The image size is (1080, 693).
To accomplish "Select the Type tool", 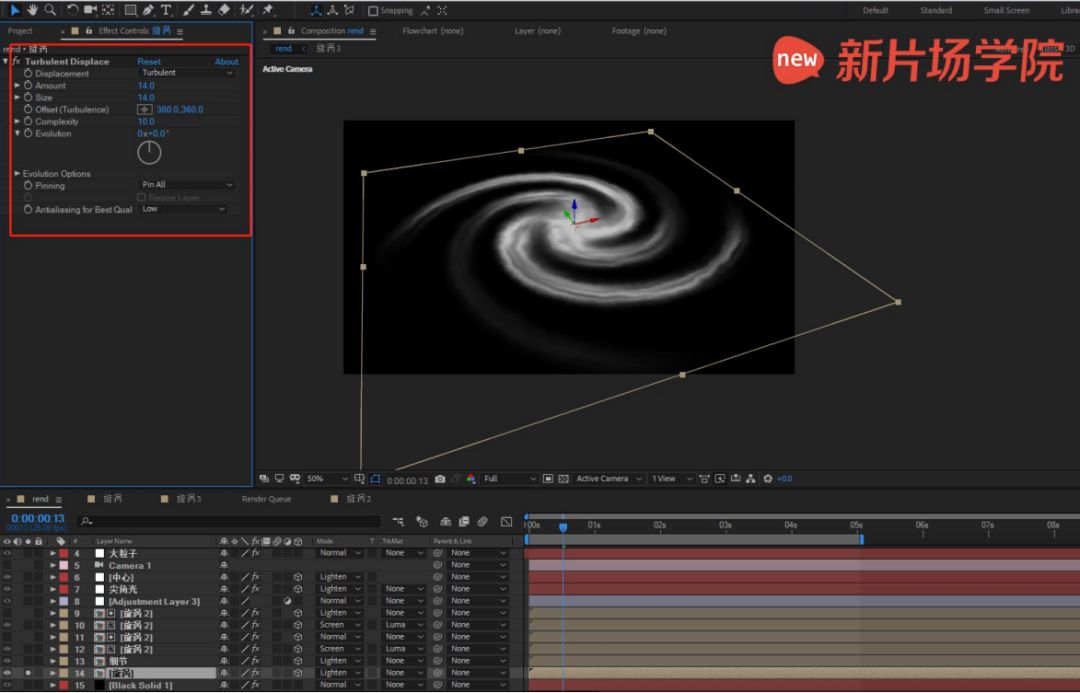I will (x=166, y=10).
